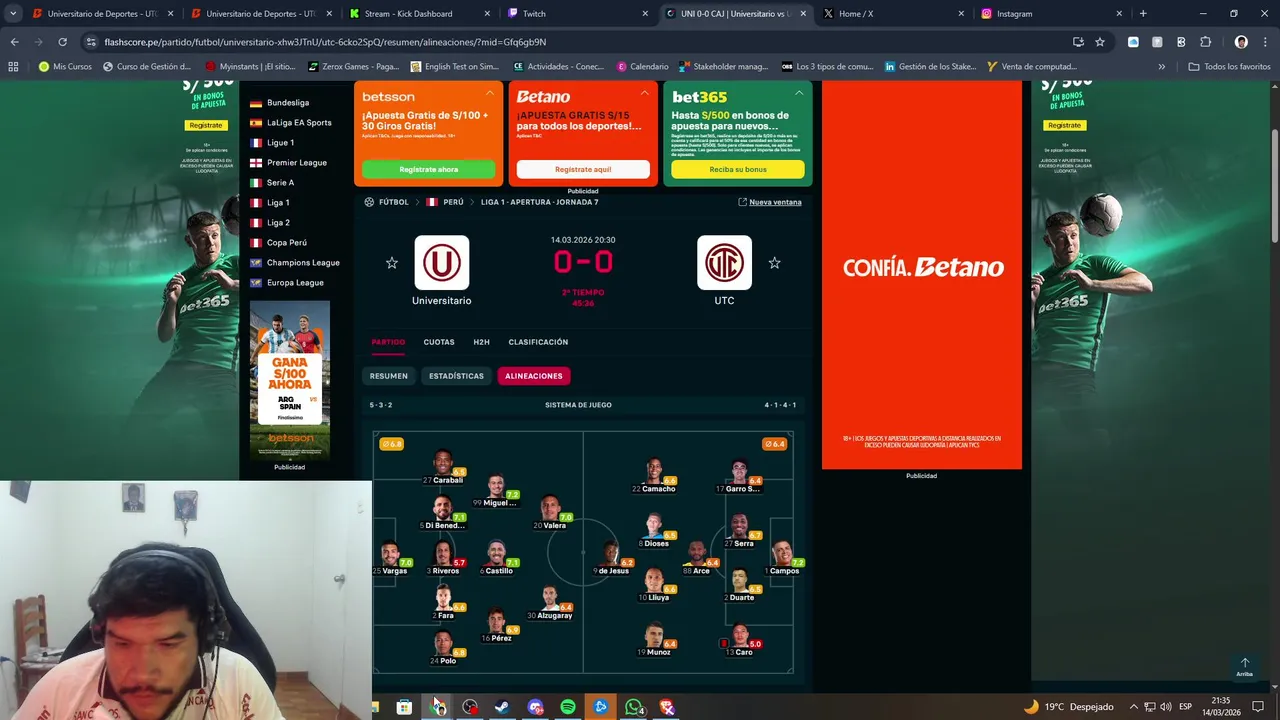Select goalkeeper Campos in the lineup
The height and width of the screenshot is (720, 1280).
point(782,557)
